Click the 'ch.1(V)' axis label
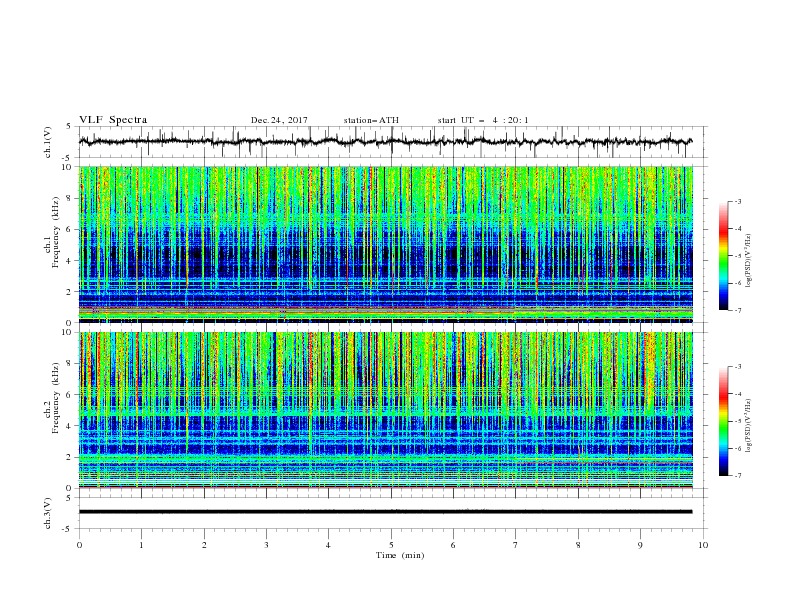Image resolution: width=792 pixels, height=612 pixels. point(48,142)
